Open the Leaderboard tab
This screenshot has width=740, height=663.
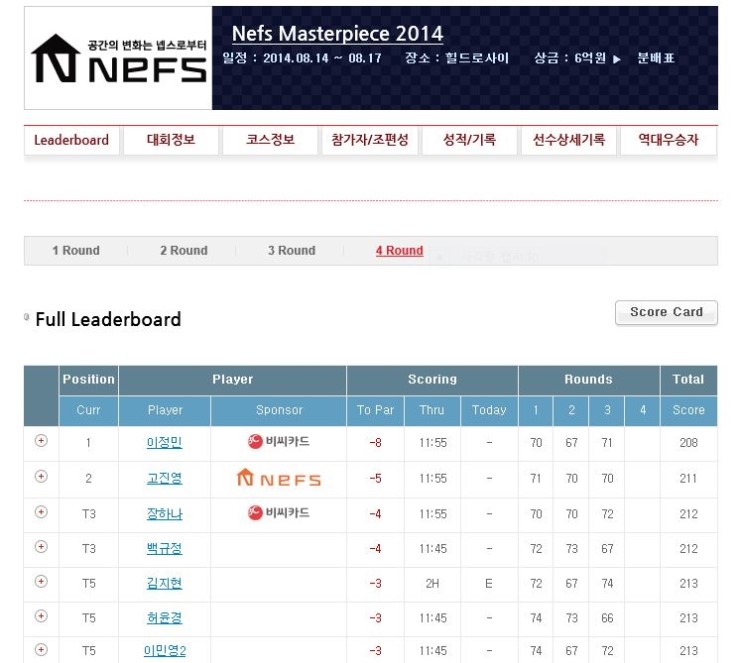(x=71, y=140)
